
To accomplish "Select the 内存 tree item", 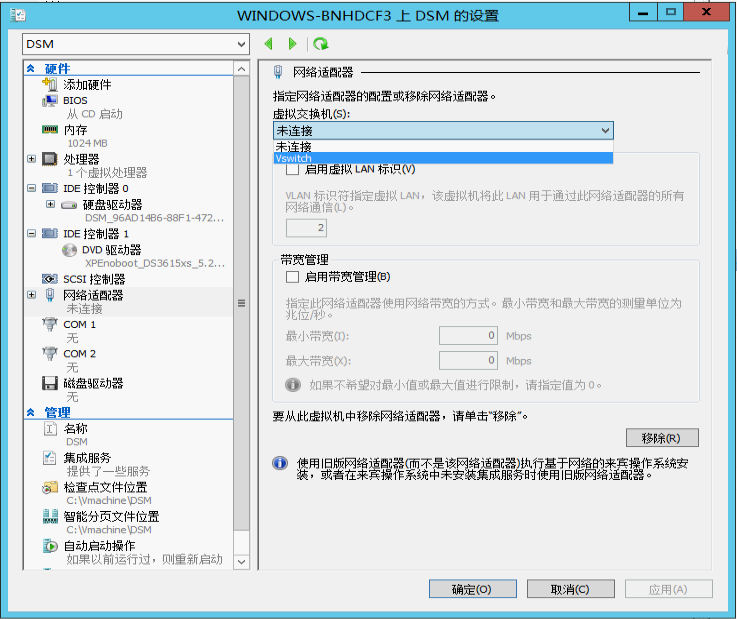I will coord(75,130).
